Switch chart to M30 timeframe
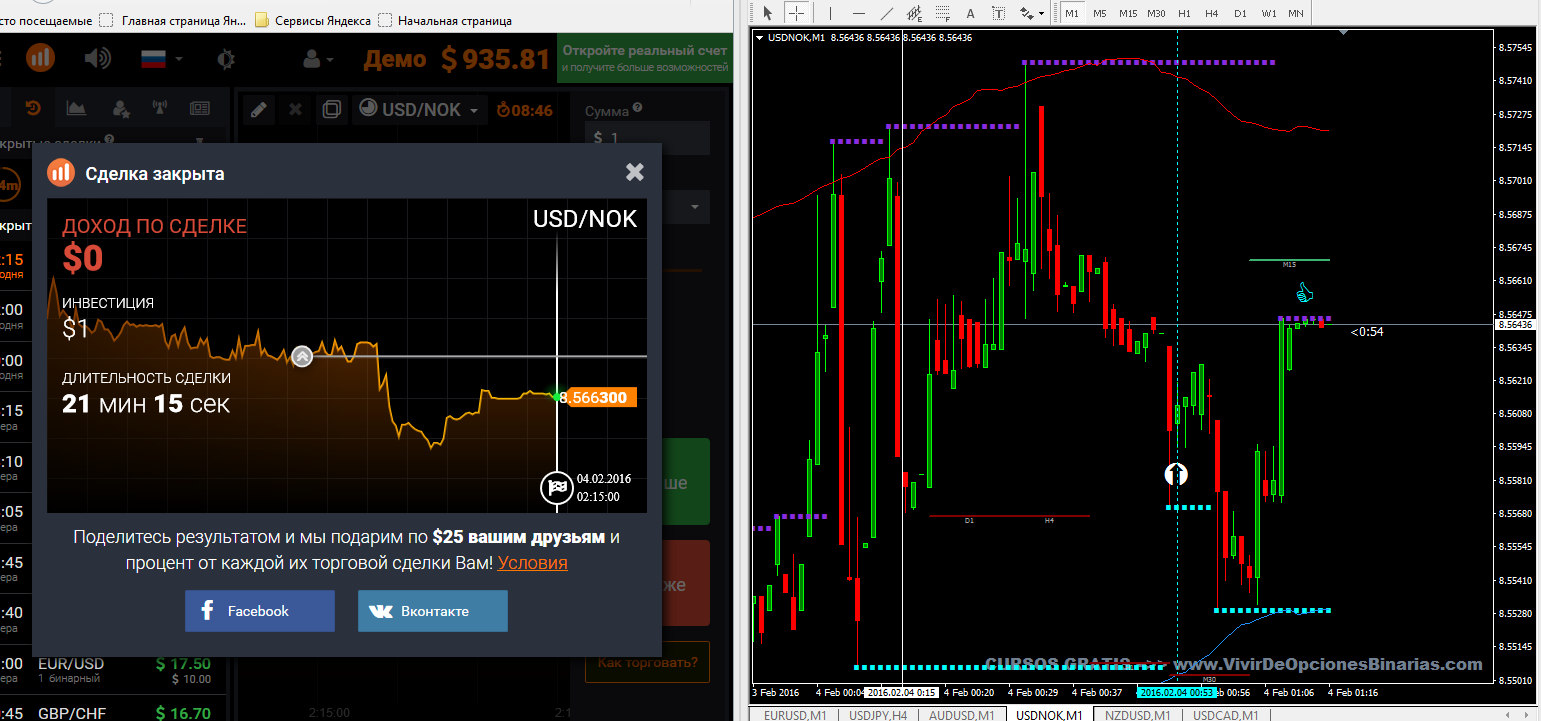Image resolution: width=1541 pixels, height=721 pixels. [1156, 13]
